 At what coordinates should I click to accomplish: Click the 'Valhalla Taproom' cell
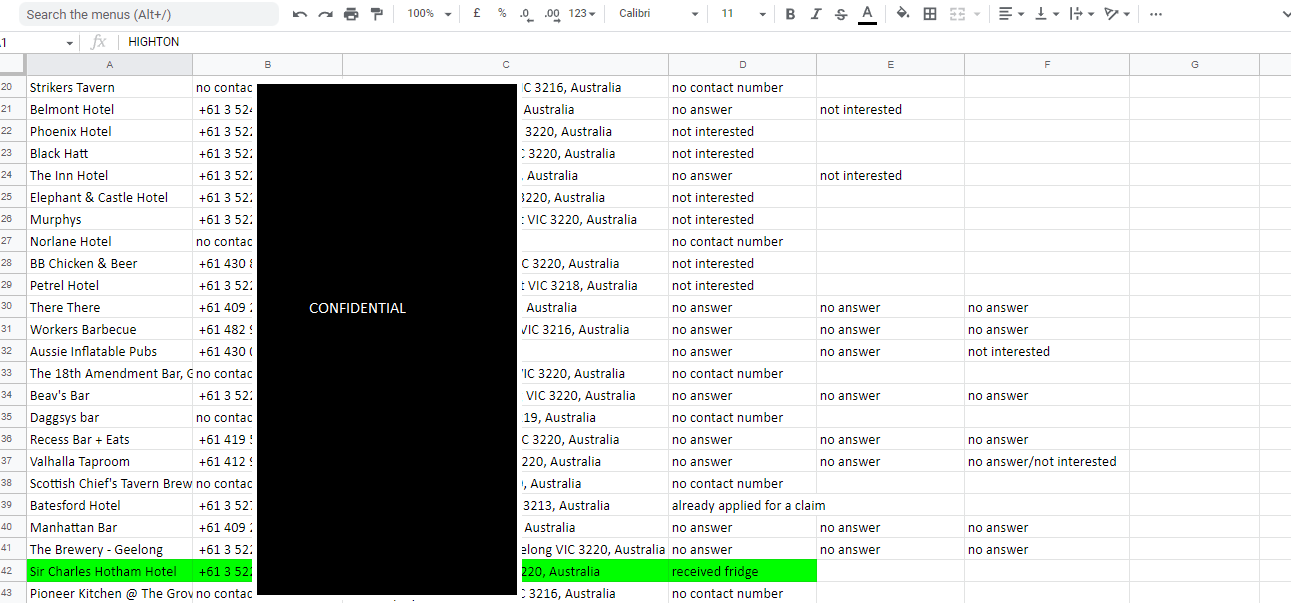(x=110, y=461)
